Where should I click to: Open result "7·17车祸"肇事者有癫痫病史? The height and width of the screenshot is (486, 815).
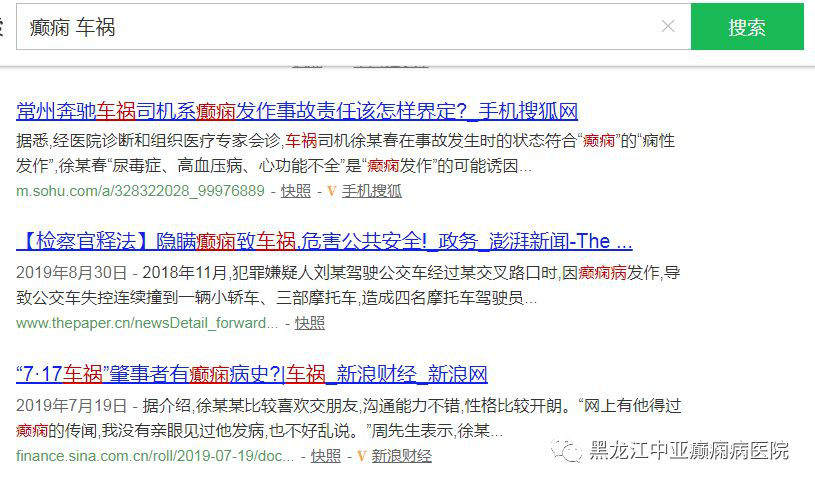pos(252,374)
